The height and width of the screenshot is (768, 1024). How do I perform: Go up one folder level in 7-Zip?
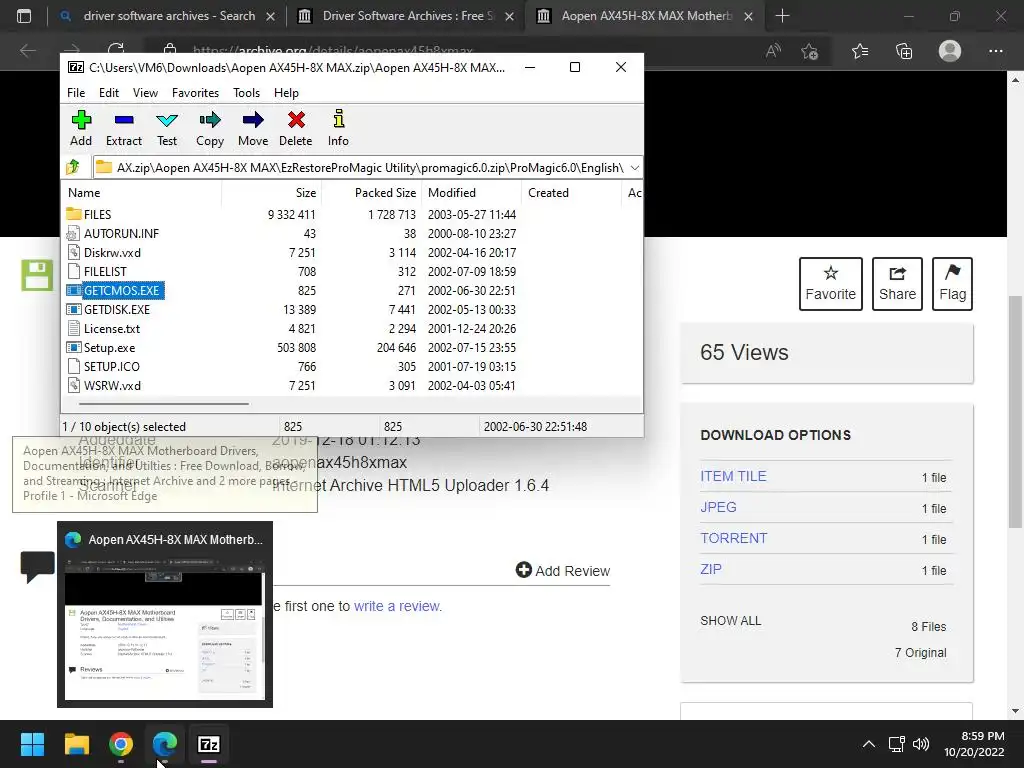[x=73, y=167]
